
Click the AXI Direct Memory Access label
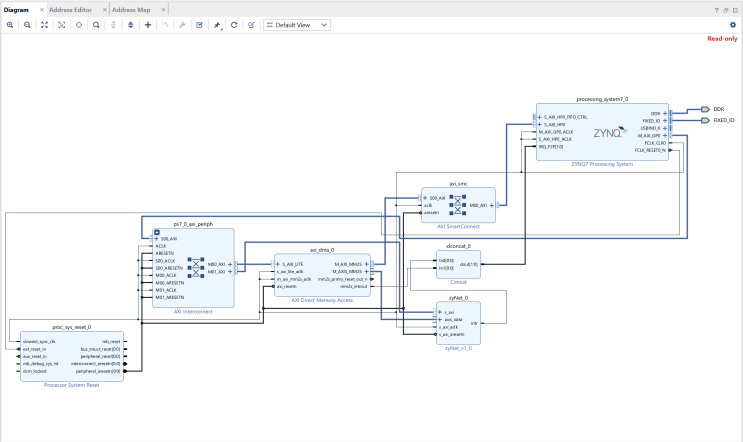point(322,300)
